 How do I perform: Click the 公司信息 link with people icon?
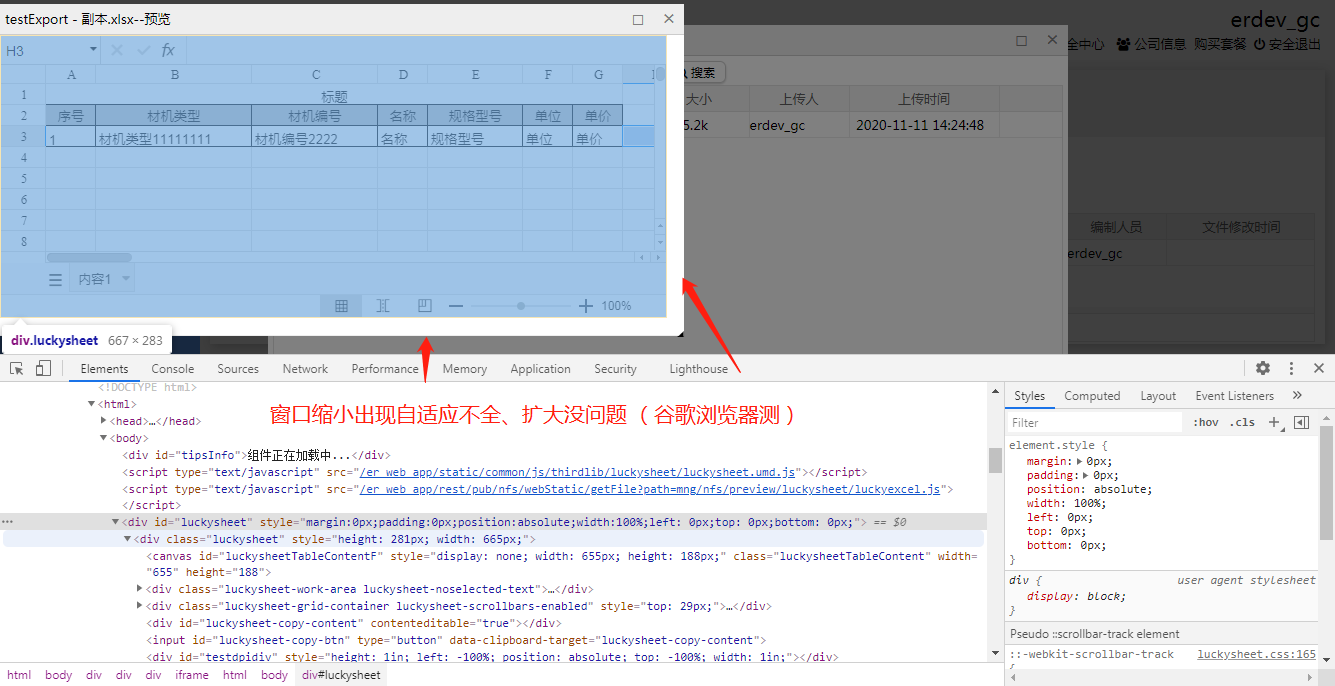pyautogui.click(x=1151, y=44)
